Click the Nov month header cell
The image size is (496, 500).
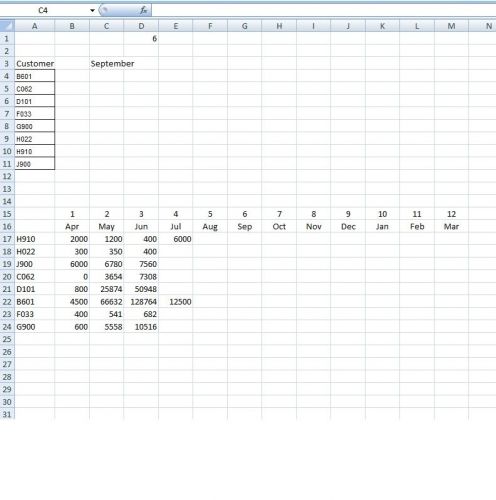click(x=314, y=227)
